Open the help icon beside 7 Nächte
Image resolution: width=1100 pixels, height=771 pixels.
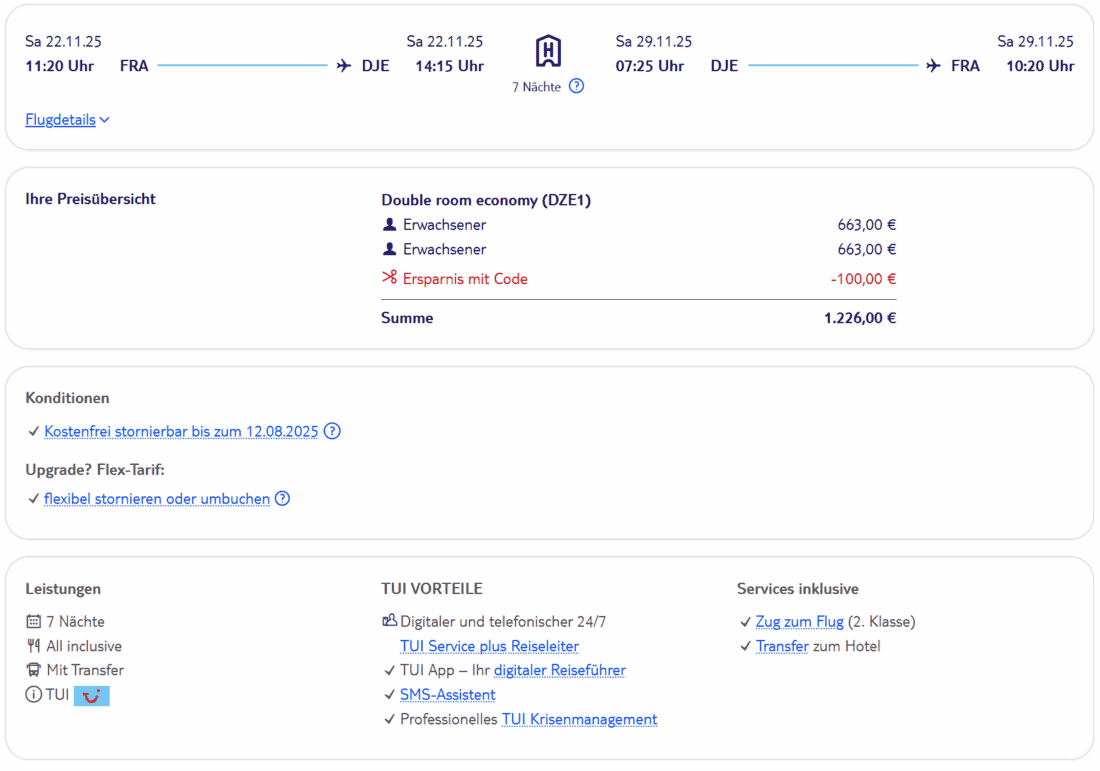[x=576, y=86]
